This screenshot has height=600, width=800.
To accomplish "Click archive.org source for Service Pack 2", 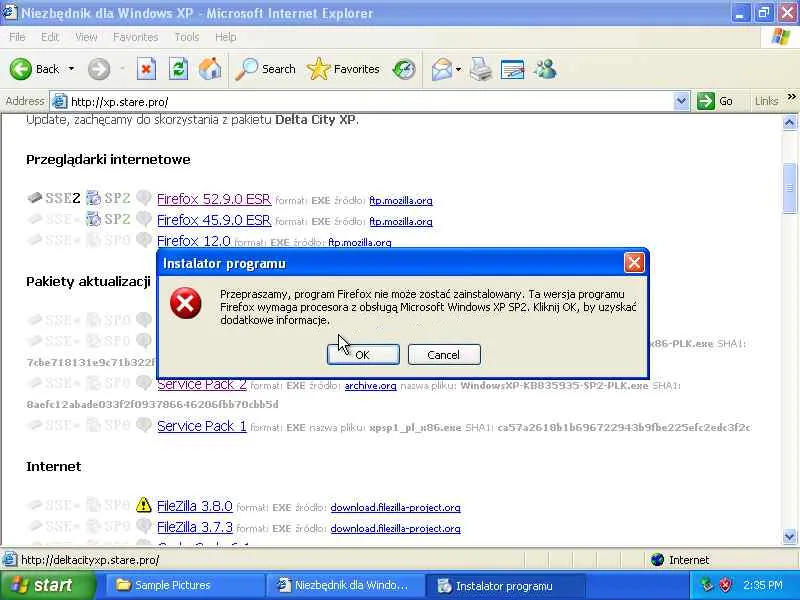I will 370,386.
